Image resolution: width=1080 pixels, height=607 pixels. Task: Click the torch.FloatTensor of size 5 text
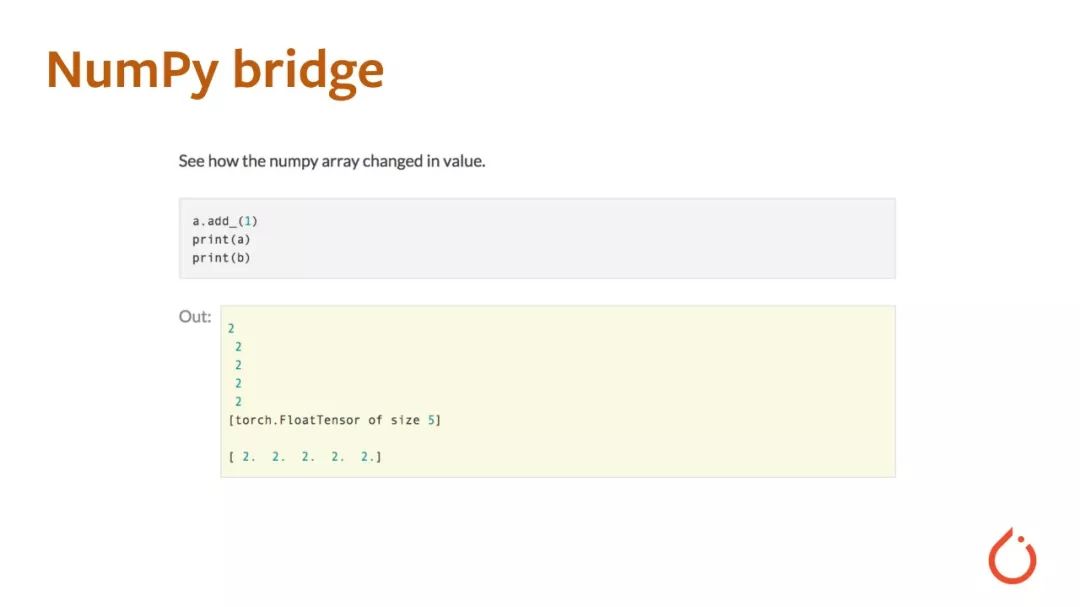(335, 420)
